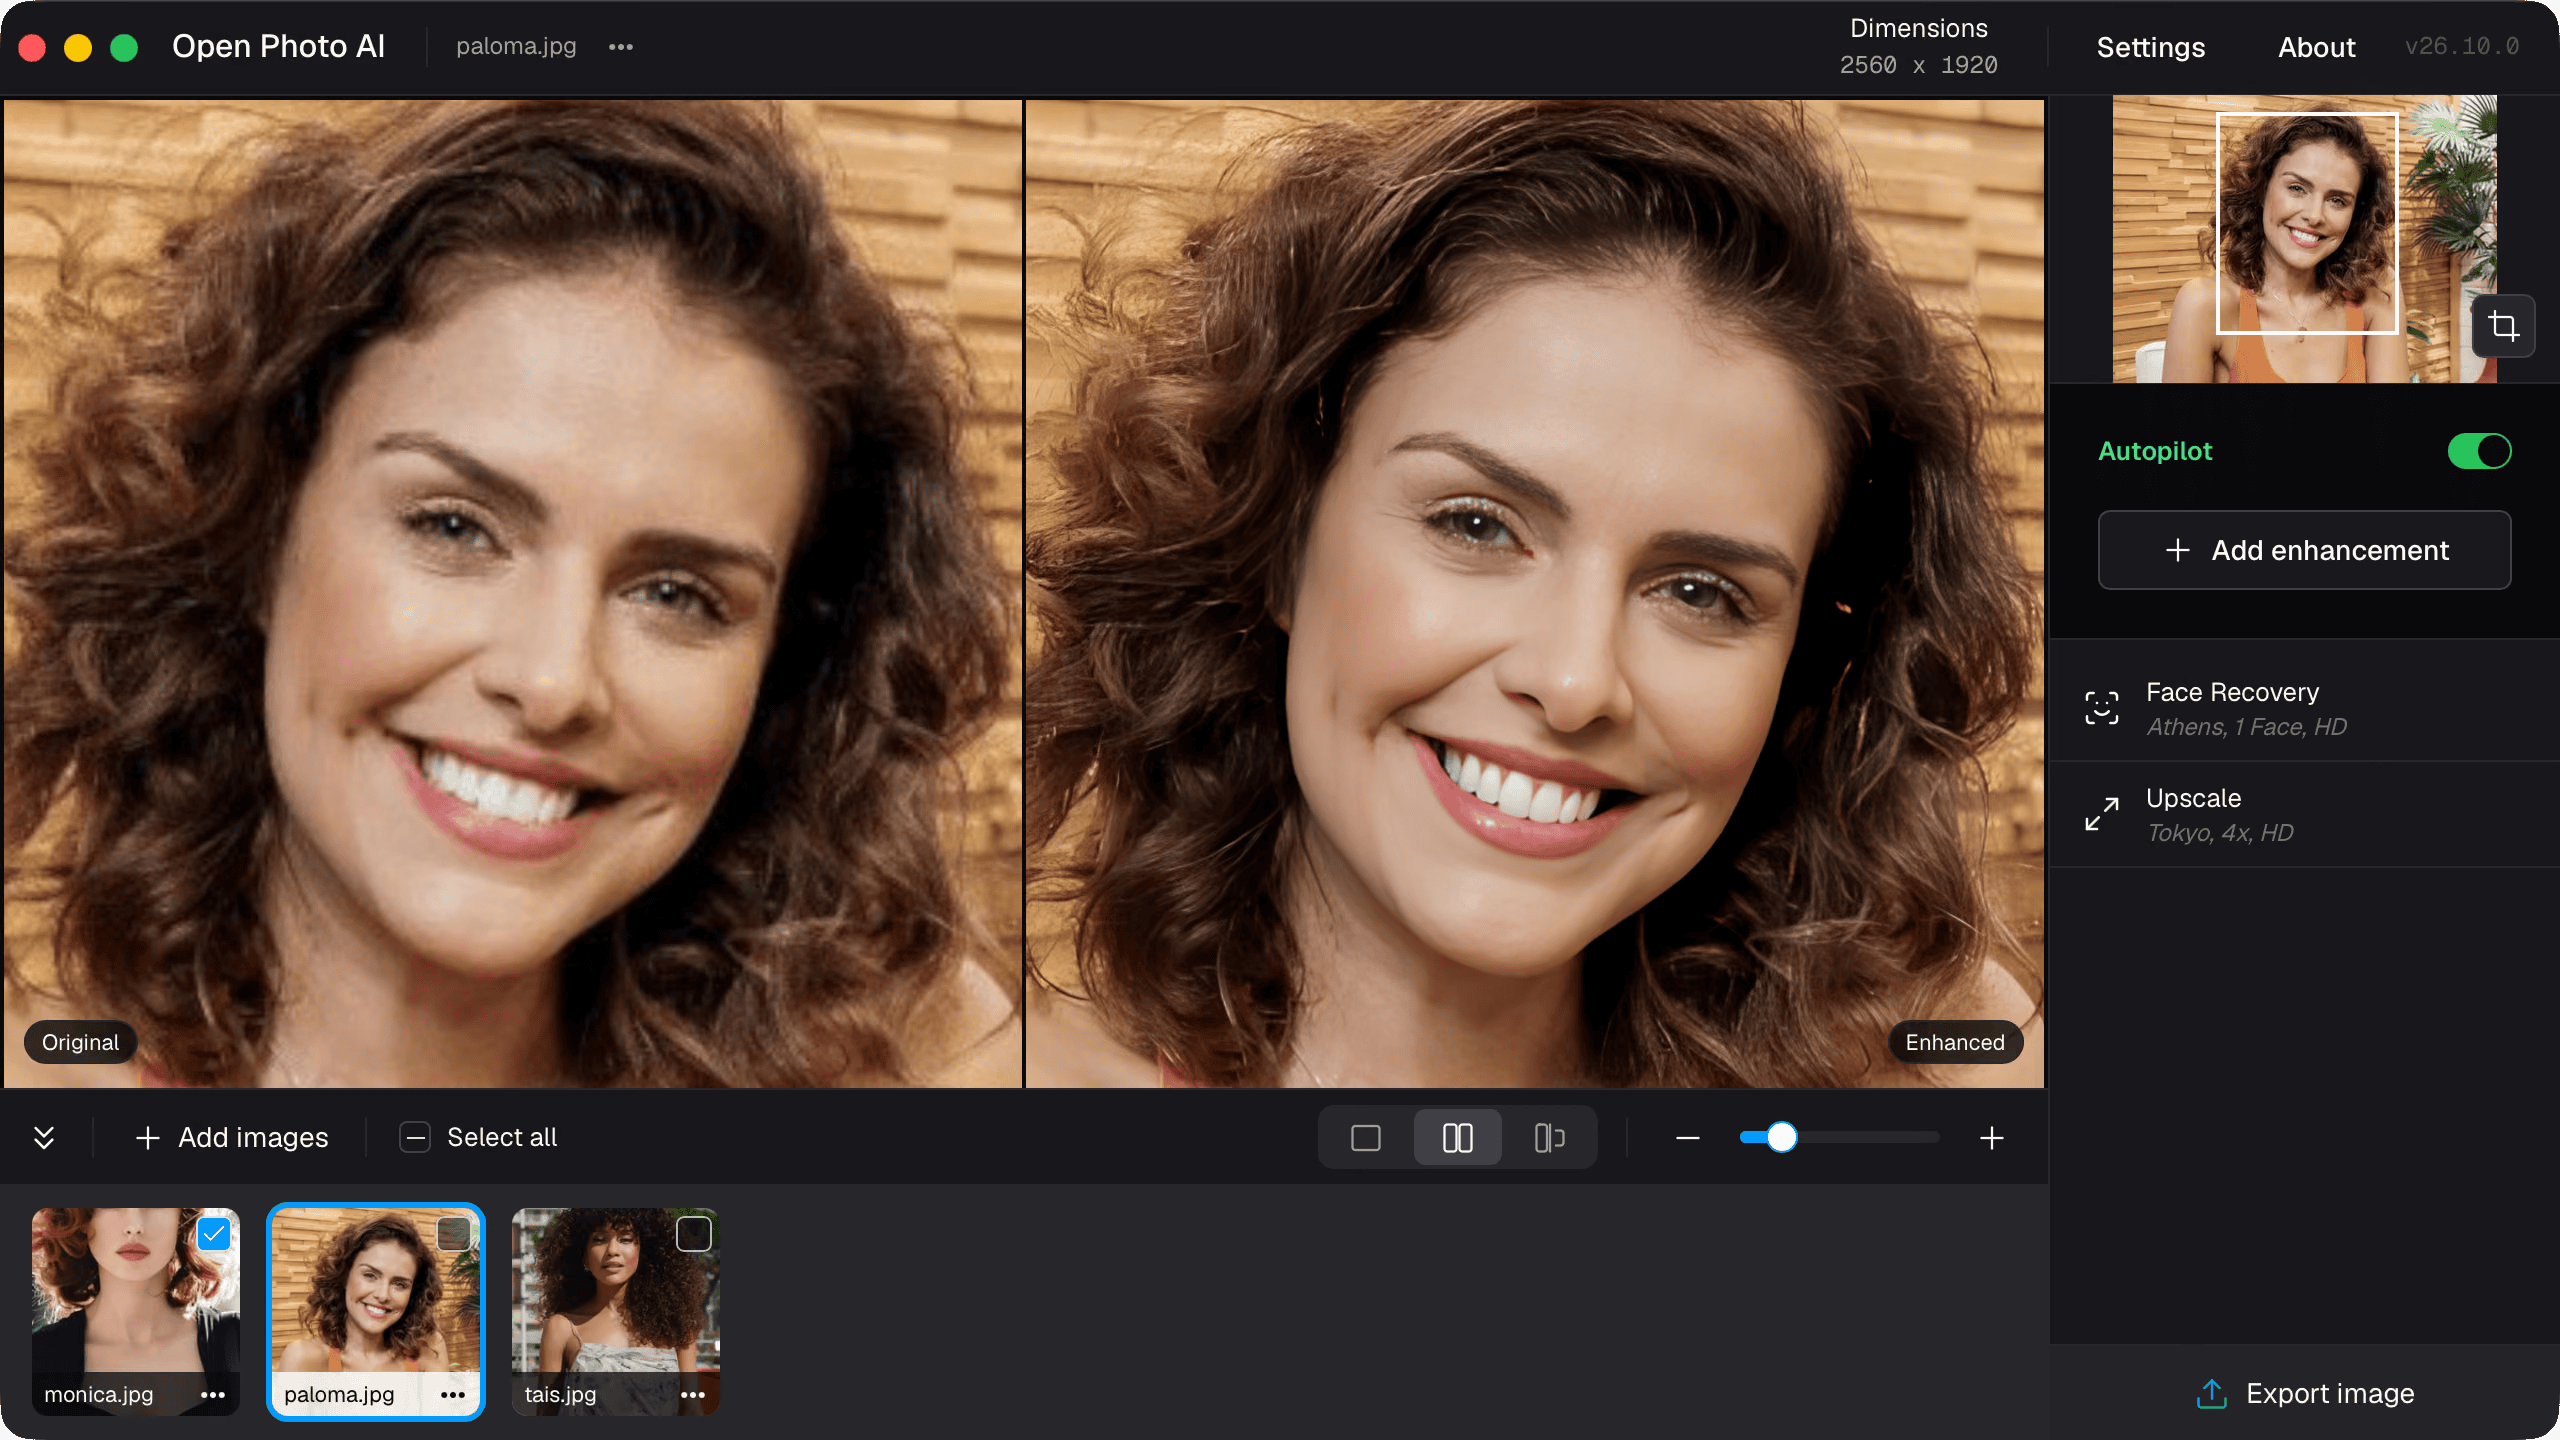Check the tais.jpg thumbnail checkbox

click(694, 1235)
